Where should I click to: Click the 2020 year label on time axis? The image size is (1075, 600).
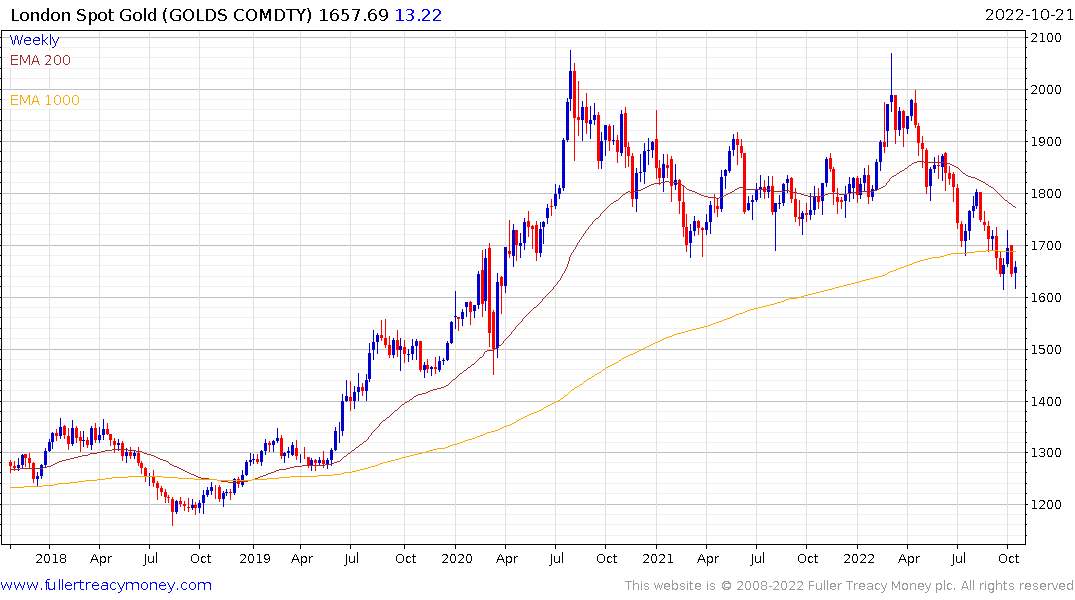click(x=457, y=558)
